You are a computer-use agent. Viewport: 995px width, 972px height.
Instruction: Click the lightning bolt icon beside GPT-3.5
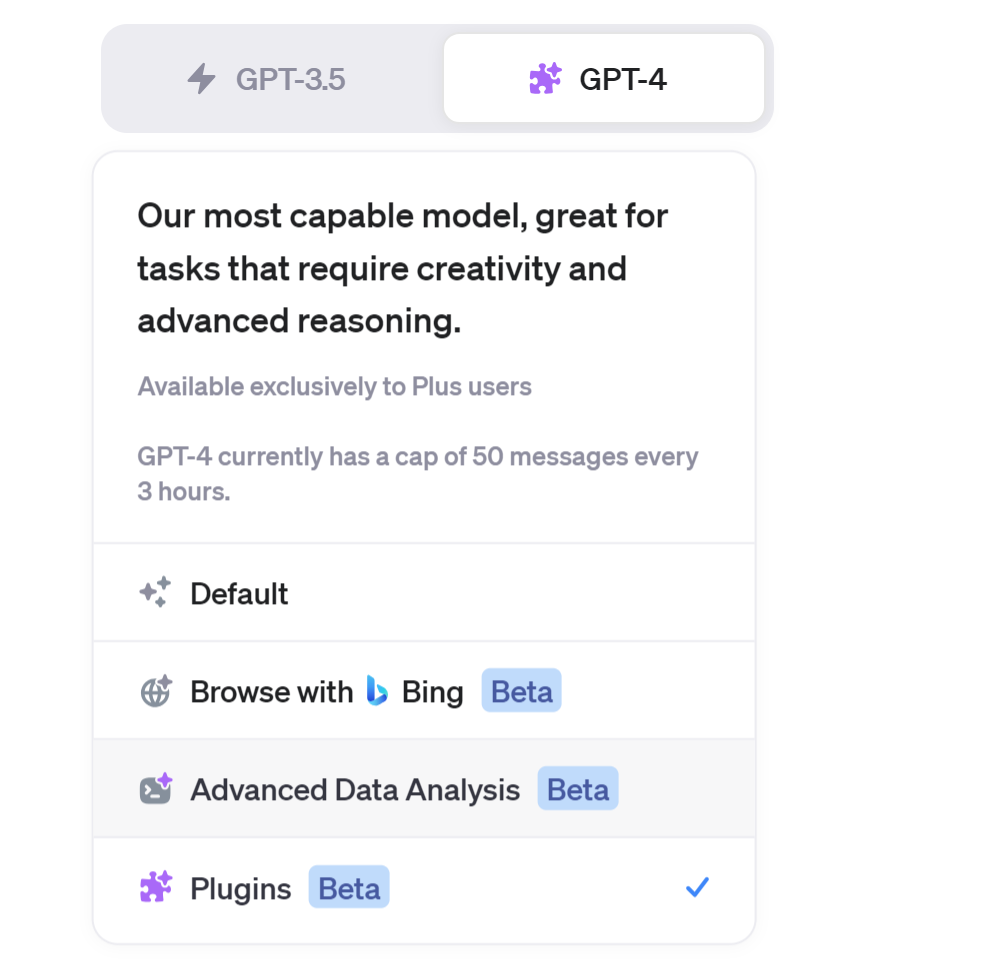[202, 79]
